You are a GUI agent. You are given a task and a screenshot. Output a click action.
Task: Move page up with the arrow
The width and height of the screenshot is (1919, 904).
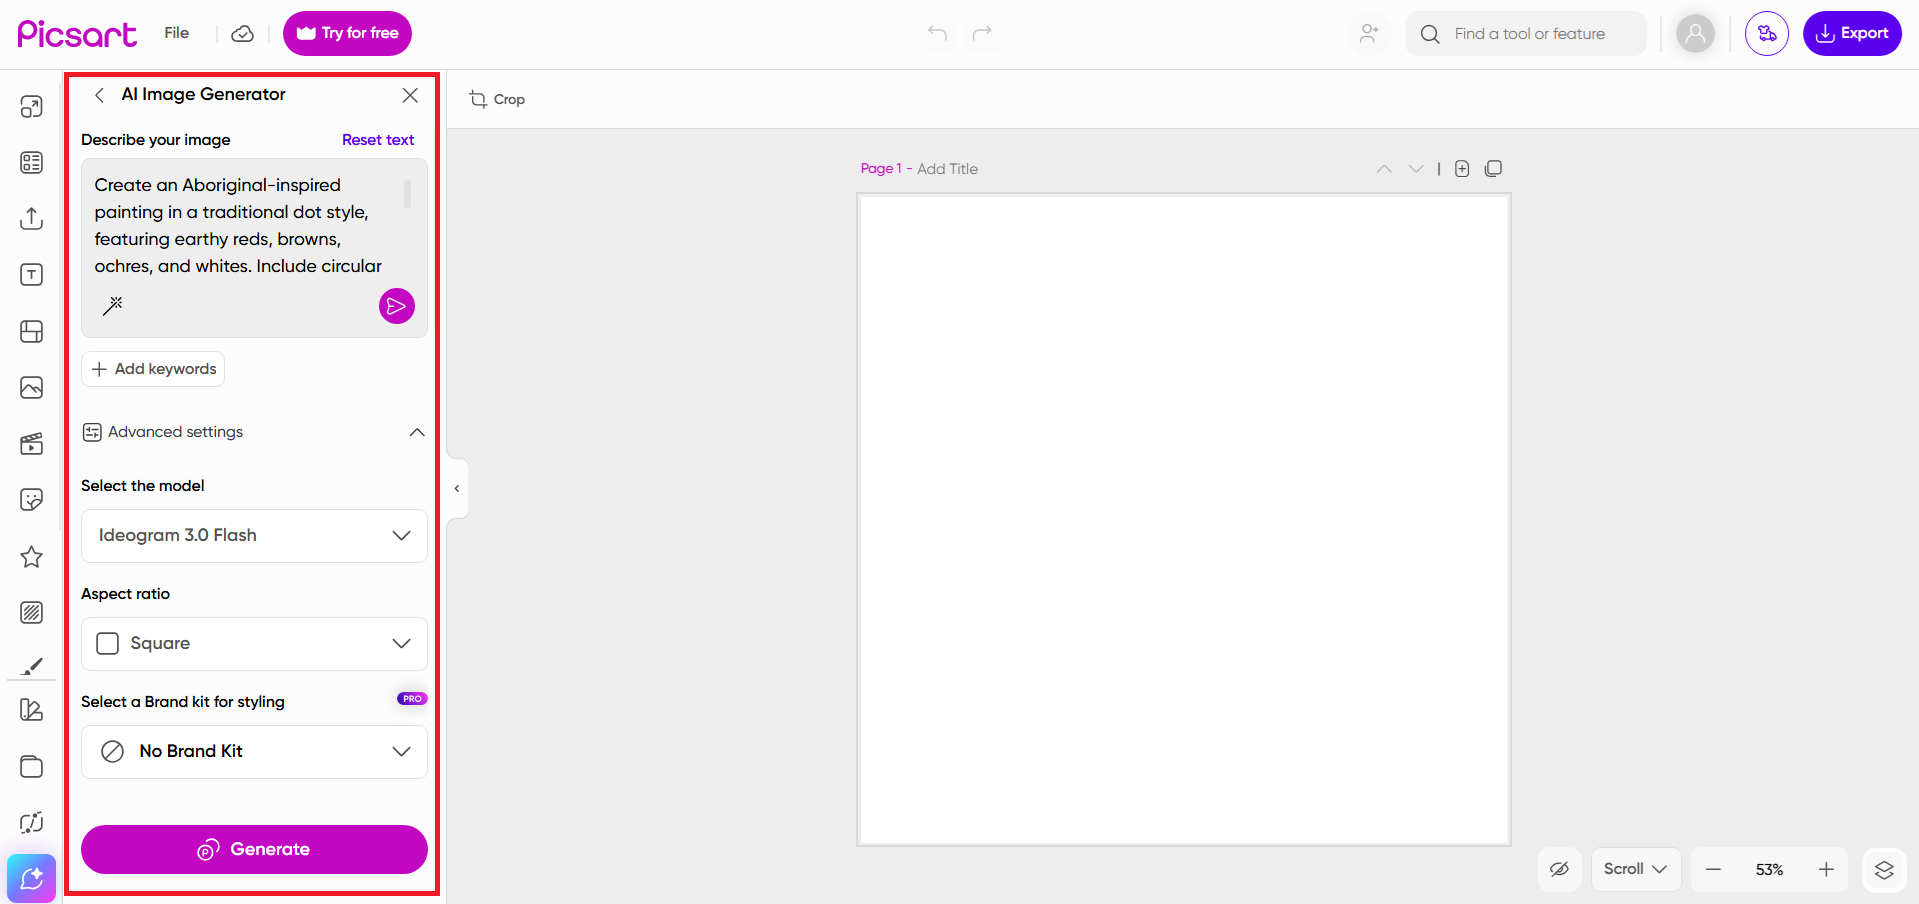point(1384,169)
